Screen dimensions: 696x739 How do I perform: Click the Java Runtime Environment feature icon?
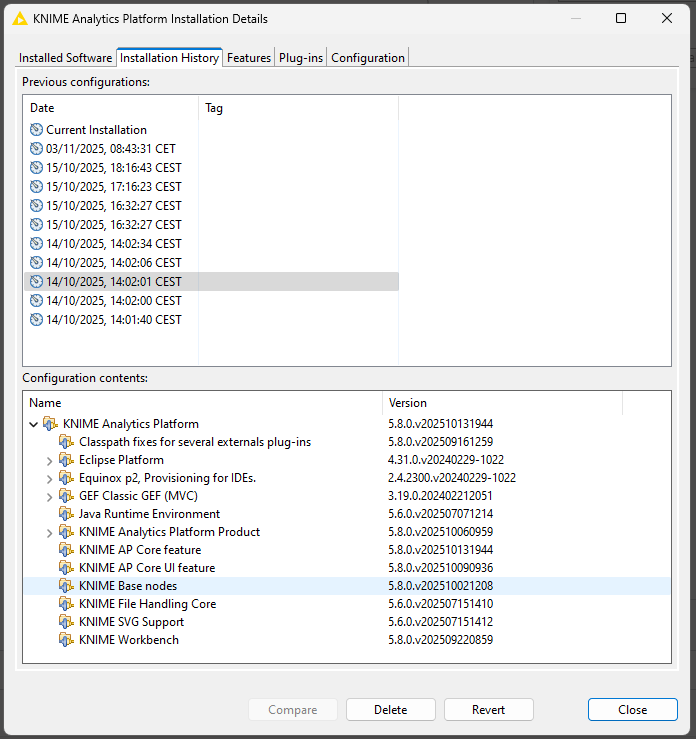tap(66, 514)
